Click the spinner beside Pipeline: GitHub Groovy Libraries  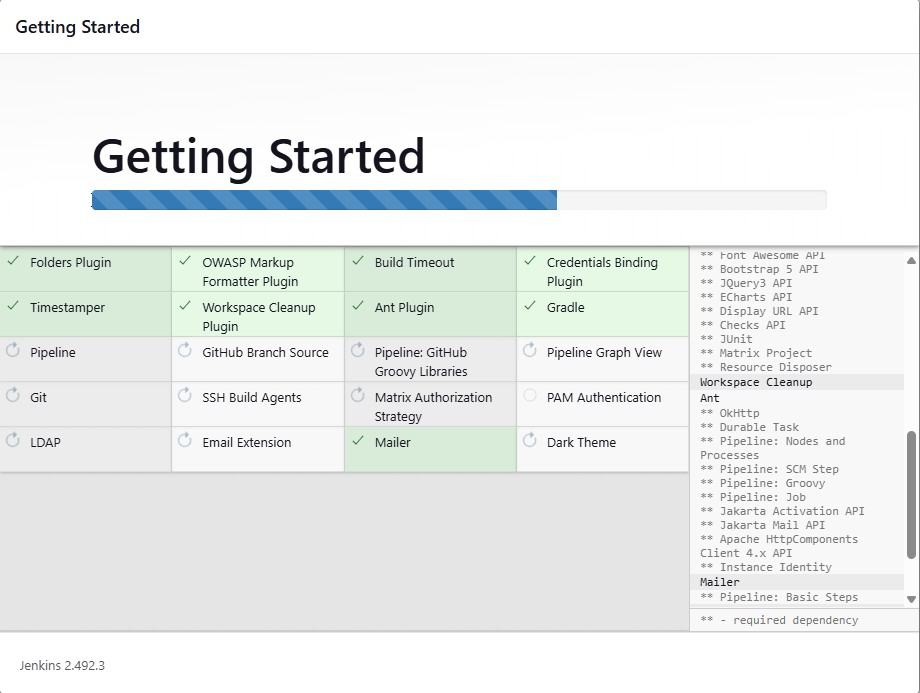(x=358, y=350)
